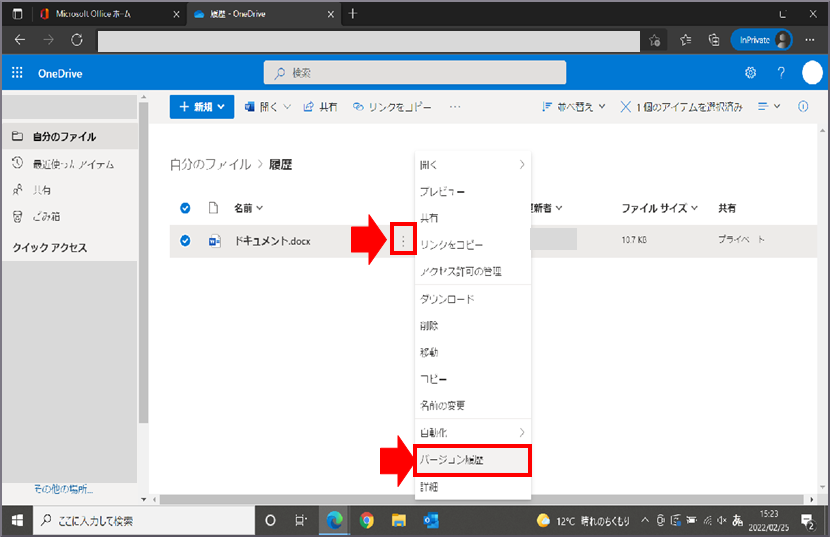This screenshot has height=537, width=830.
Task: Click the browser forward arrow
Action: coord(48,40)
